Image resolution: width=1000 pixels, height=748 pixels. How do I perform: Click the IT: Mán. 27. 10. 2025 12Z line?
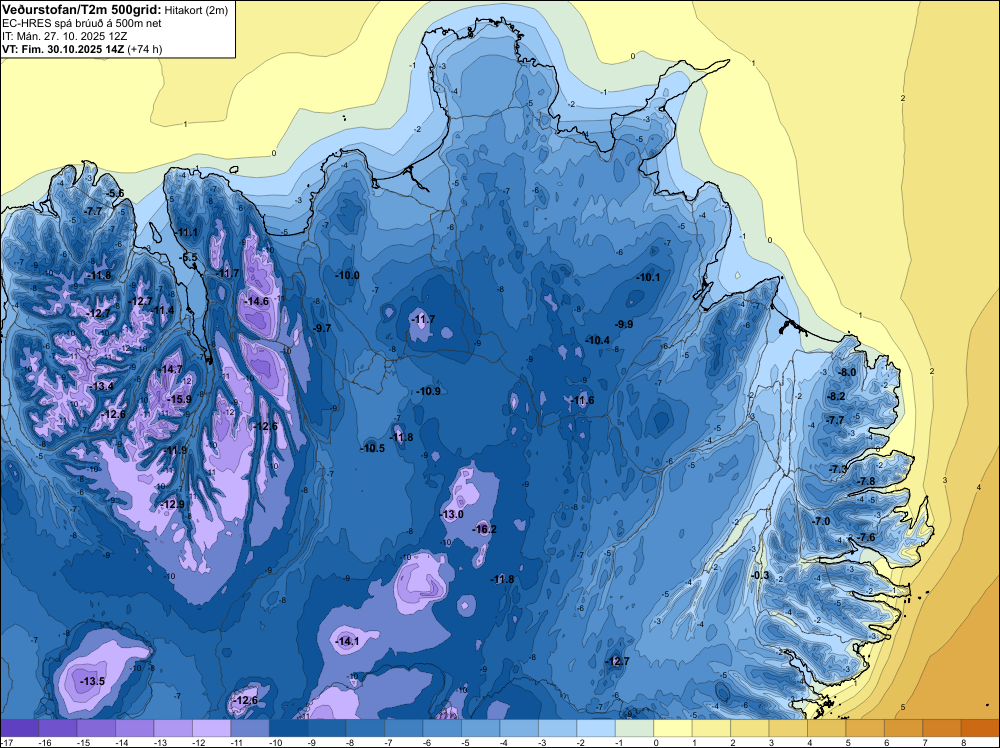(x=64, y=36)
